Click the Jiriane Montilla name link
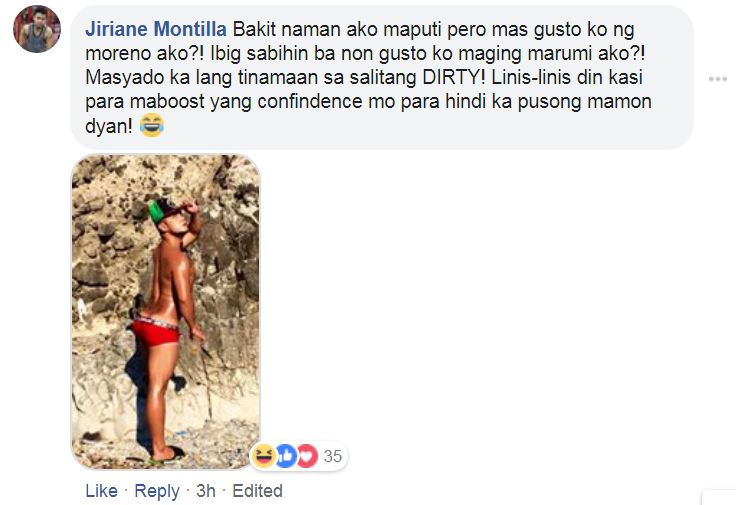Viewport: 736px width, 505px height. click(x=156, y=30)
